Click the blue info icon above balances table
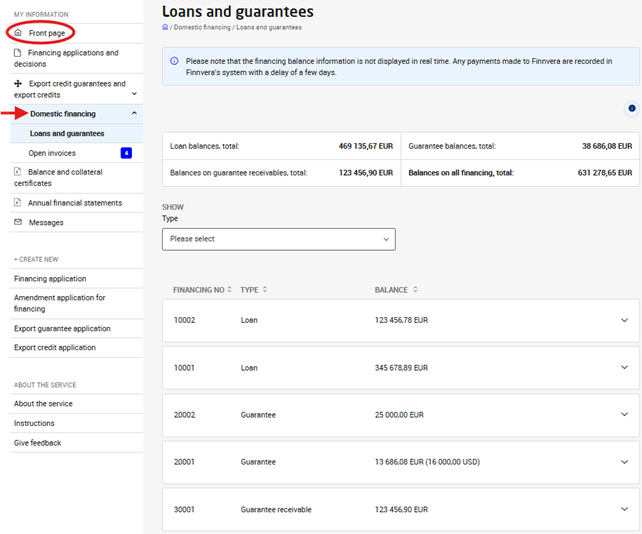642x534 pixels. coord(631,108)
